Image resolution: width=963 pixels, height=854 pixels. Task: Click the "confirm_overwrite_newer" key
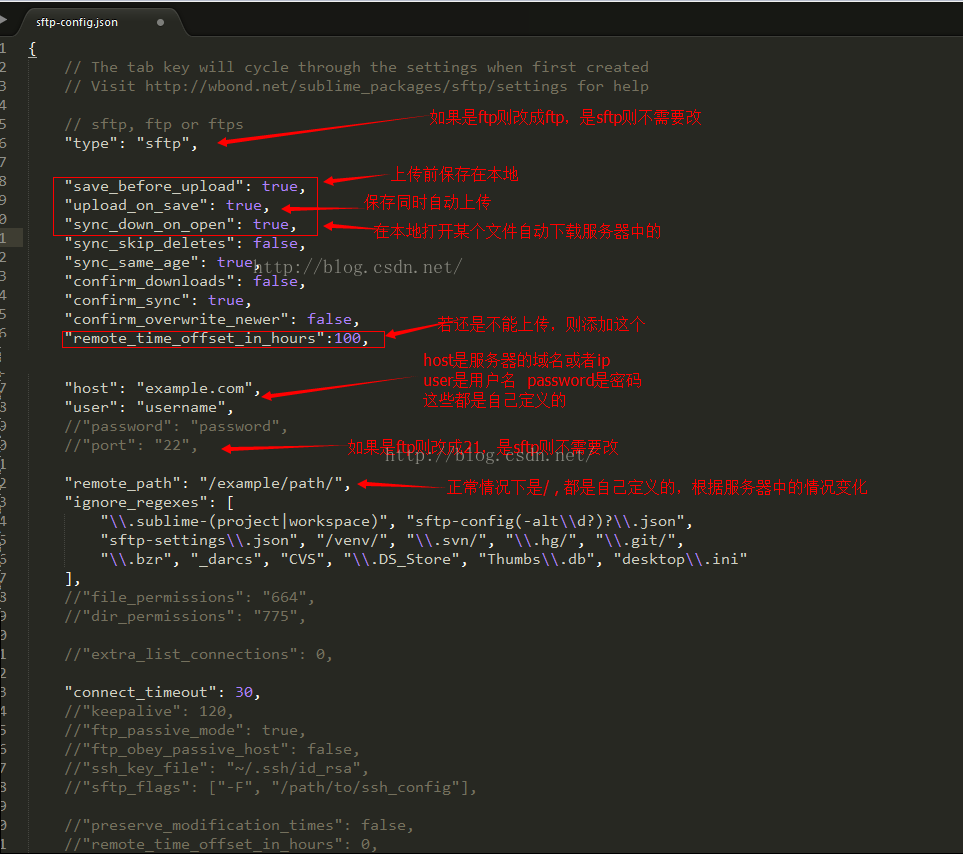(x=177, y=319)
